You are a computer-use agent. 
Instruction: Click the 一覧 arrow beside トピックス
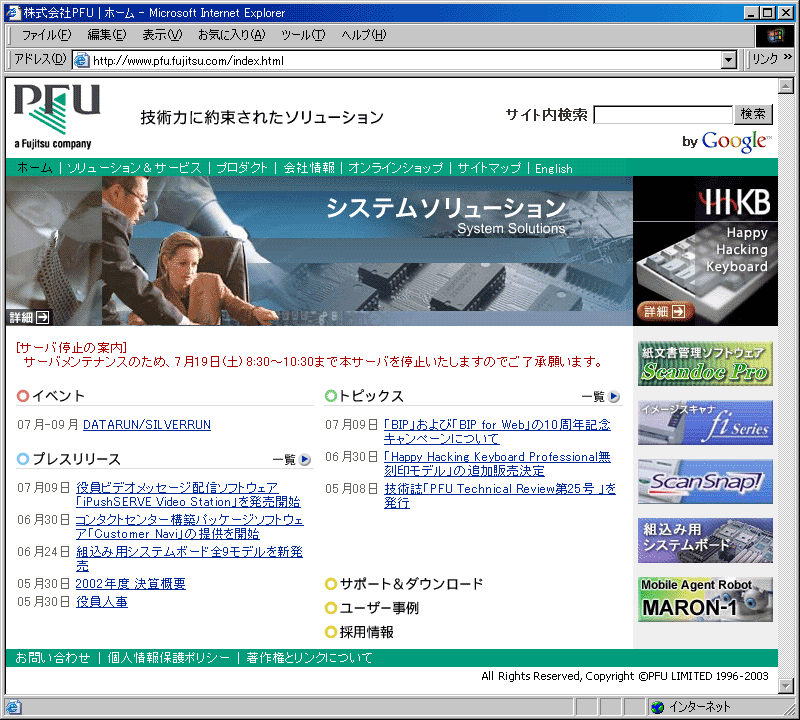point(614,396)
